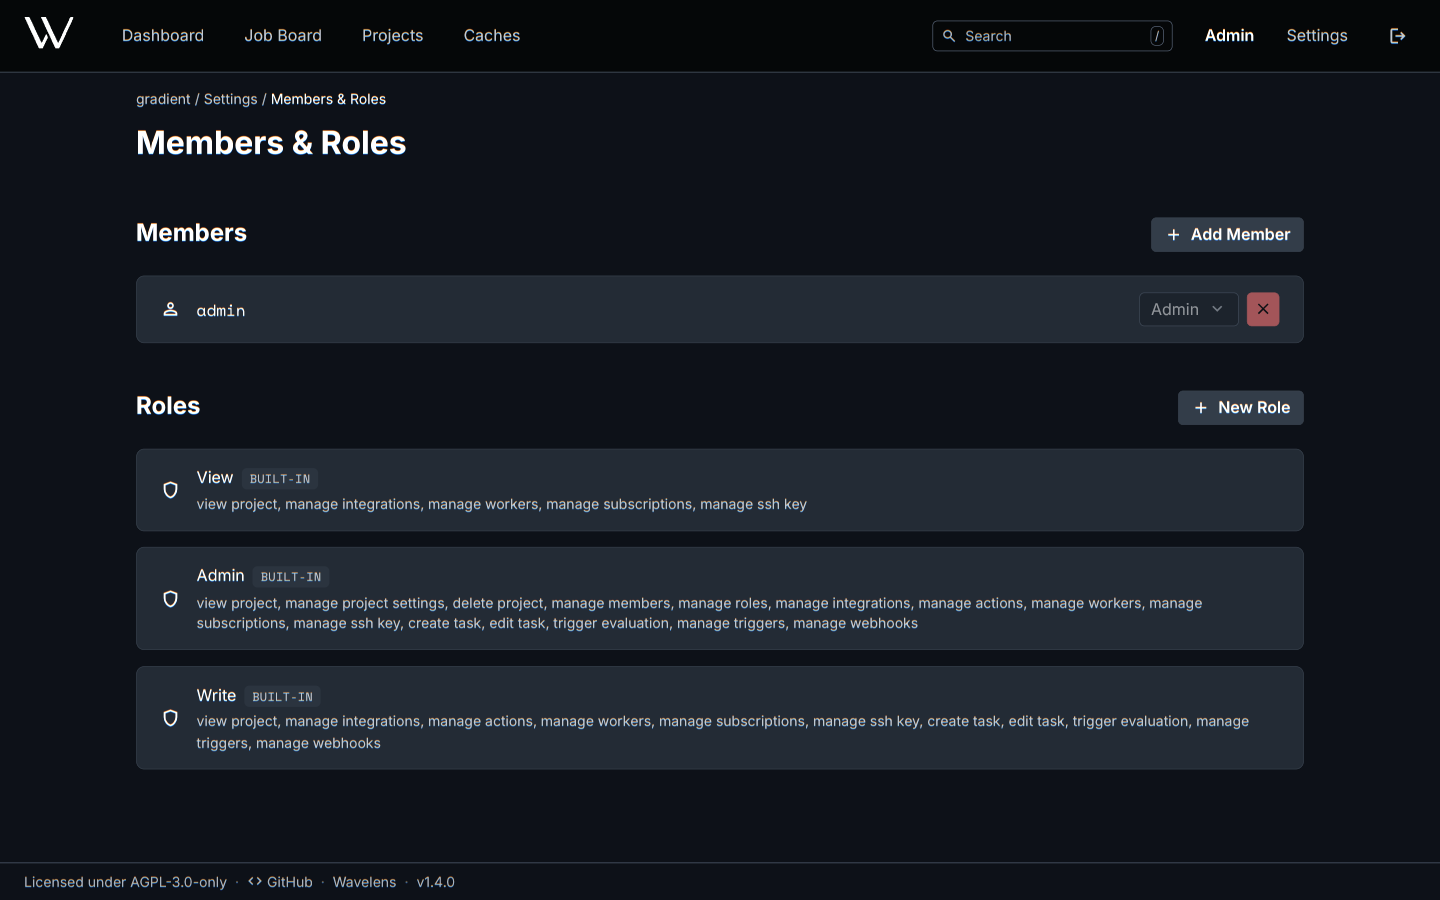Click the Add Member button

coord(1227,235)
